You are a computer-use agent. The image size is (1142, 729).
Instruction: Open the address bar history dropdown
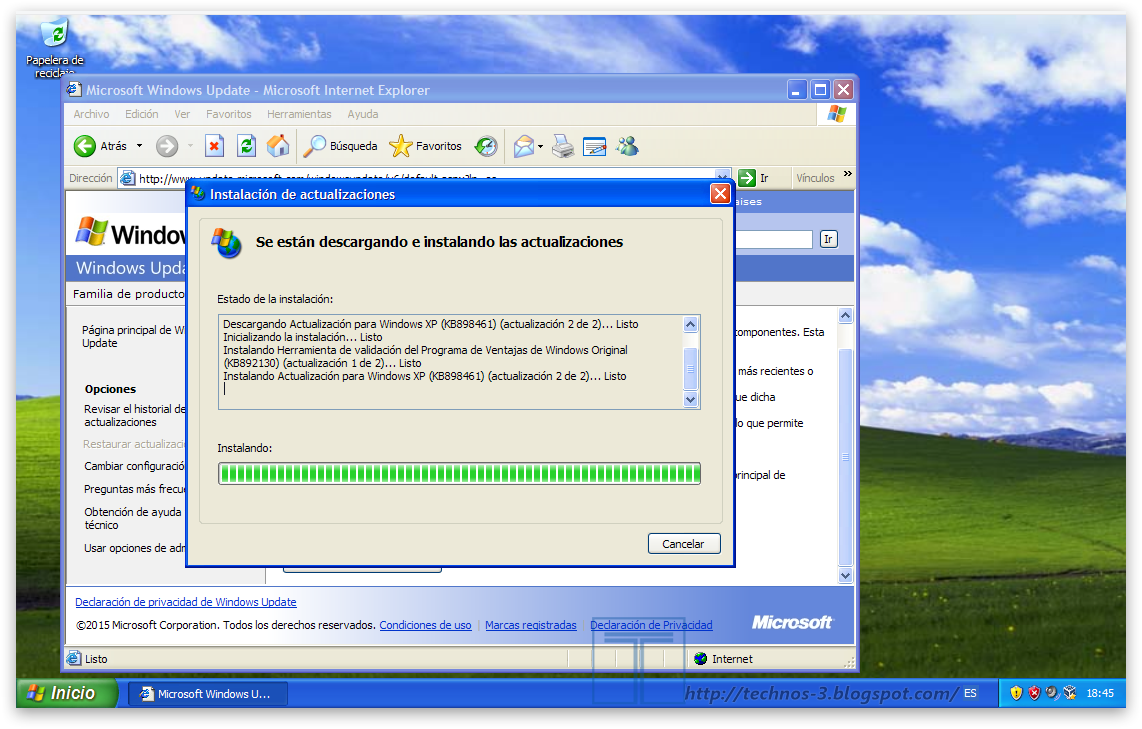[722, 177]
